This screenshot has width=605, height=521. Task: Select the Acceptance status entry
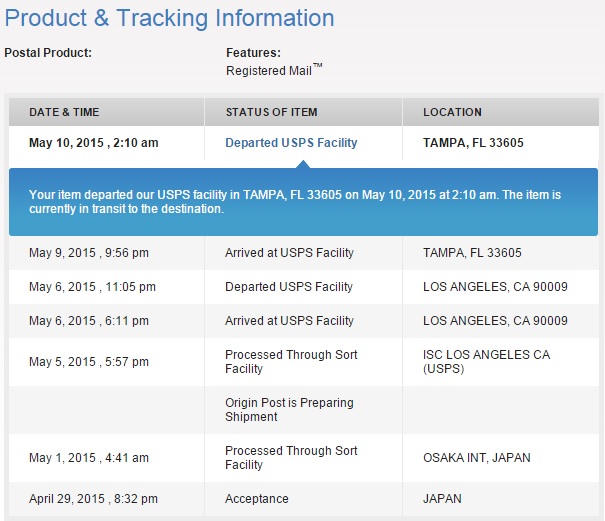257,499
